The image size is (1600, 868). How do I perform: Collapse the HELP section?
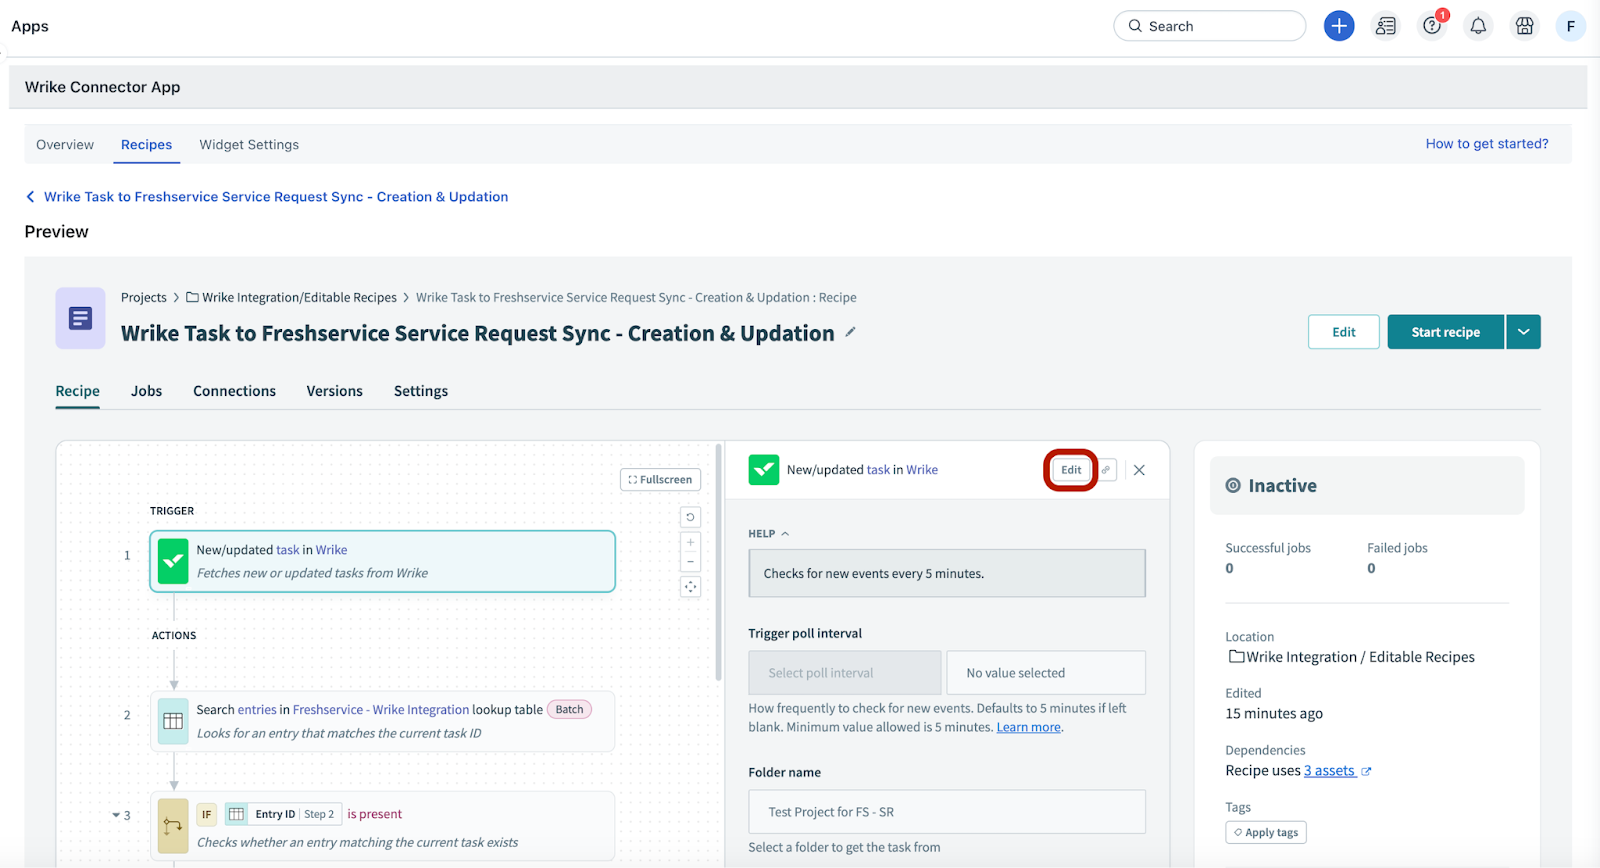[x=768, y=534]
